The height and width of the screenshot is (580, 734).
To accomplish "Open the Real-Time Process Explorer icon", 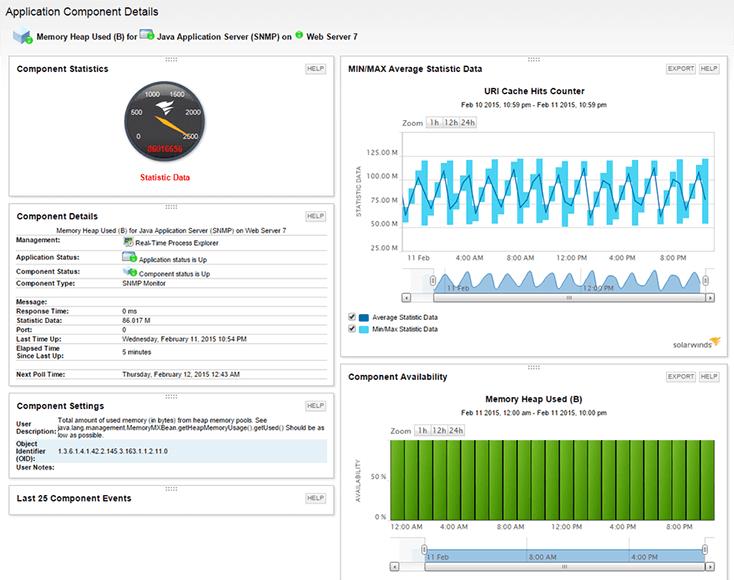I will [x=128, y=242].
